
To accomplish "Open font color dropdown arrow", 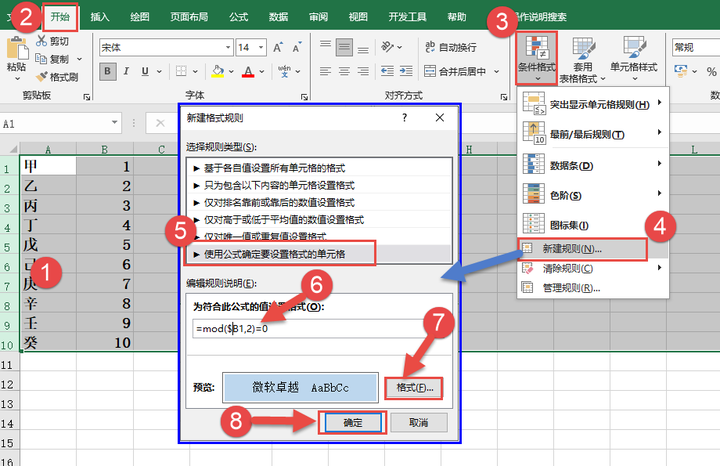I will click(x=262, y=72).
